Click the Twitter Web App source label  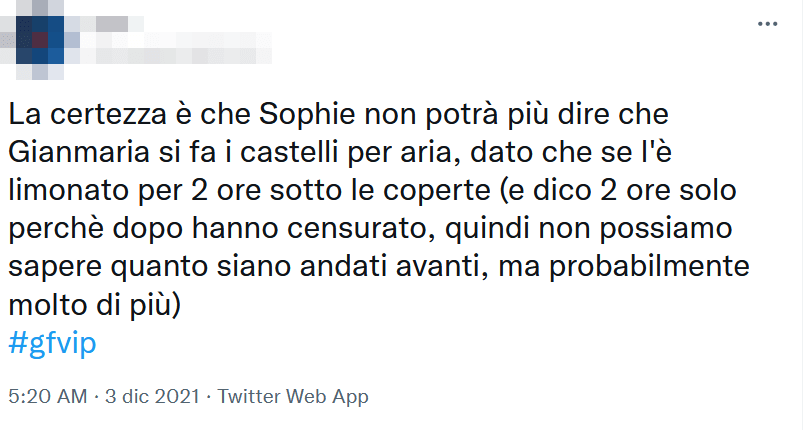(293, 397)
